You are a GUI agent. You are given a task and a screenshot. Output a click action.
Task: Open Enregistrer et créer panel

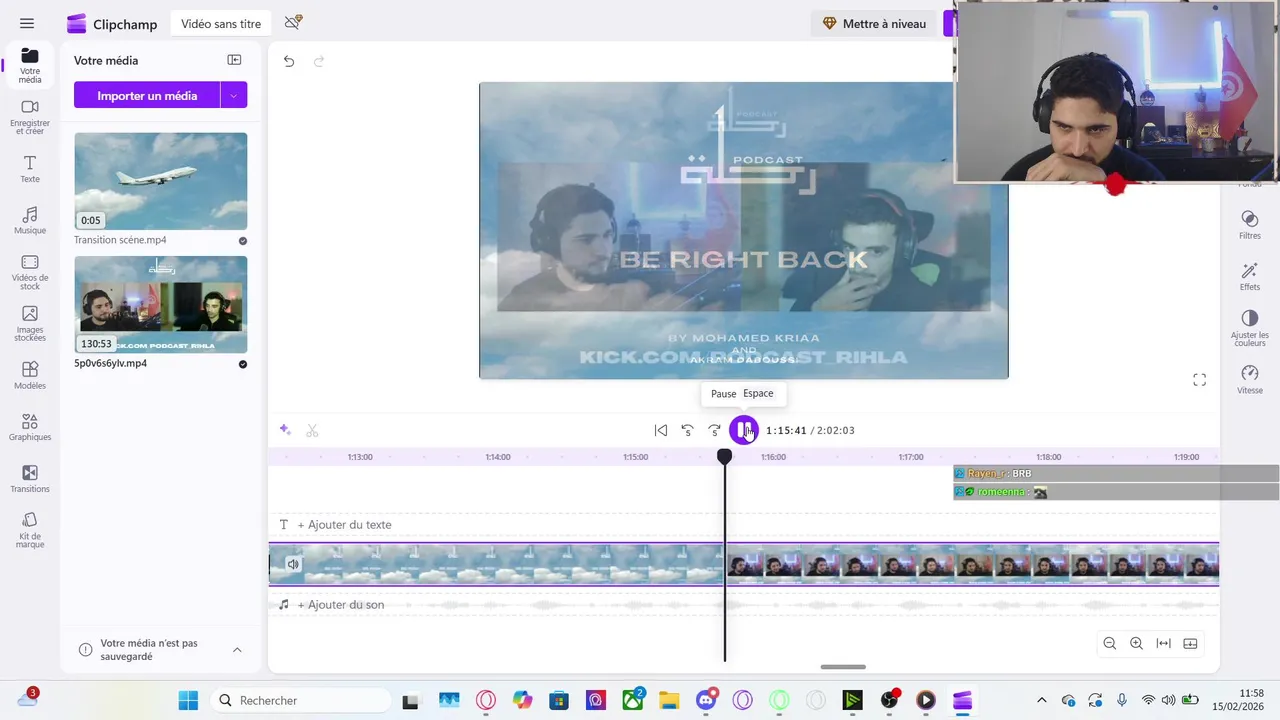30,117
